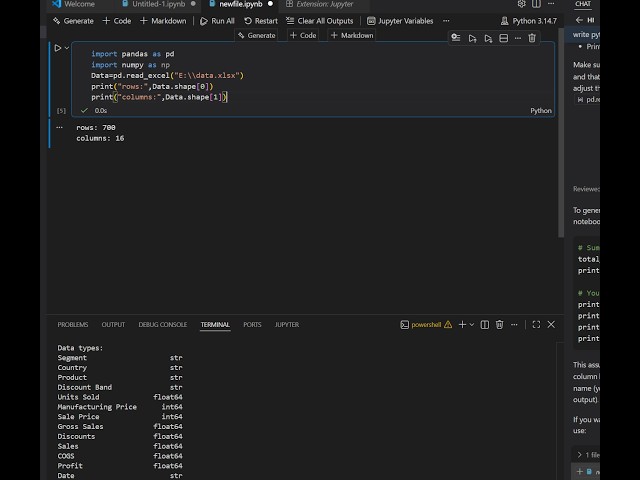Open cell output ellipsis menu
Image resolution: width=640 pixels, height=480 pixels.
tap(59, 127)
